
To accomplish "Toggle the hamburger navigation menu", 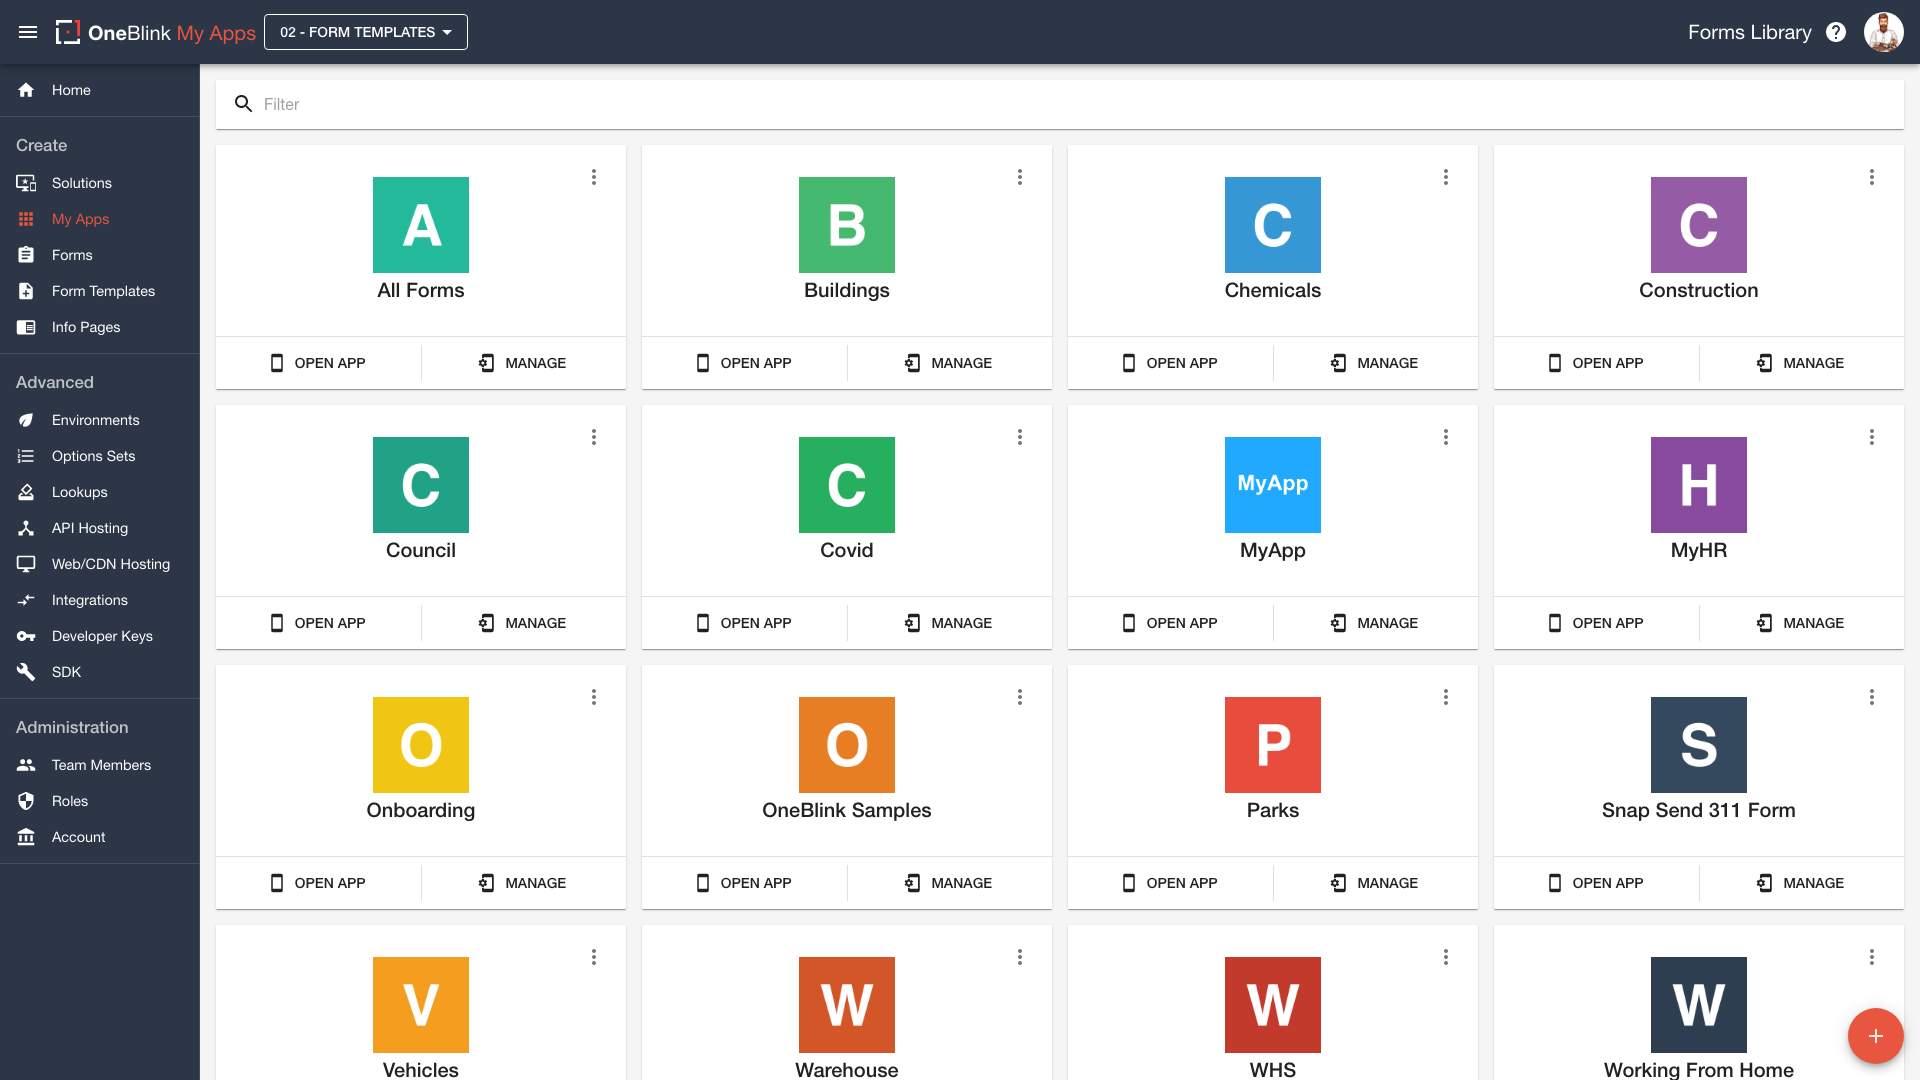I will pyautogui.click(x=28, y=32).
